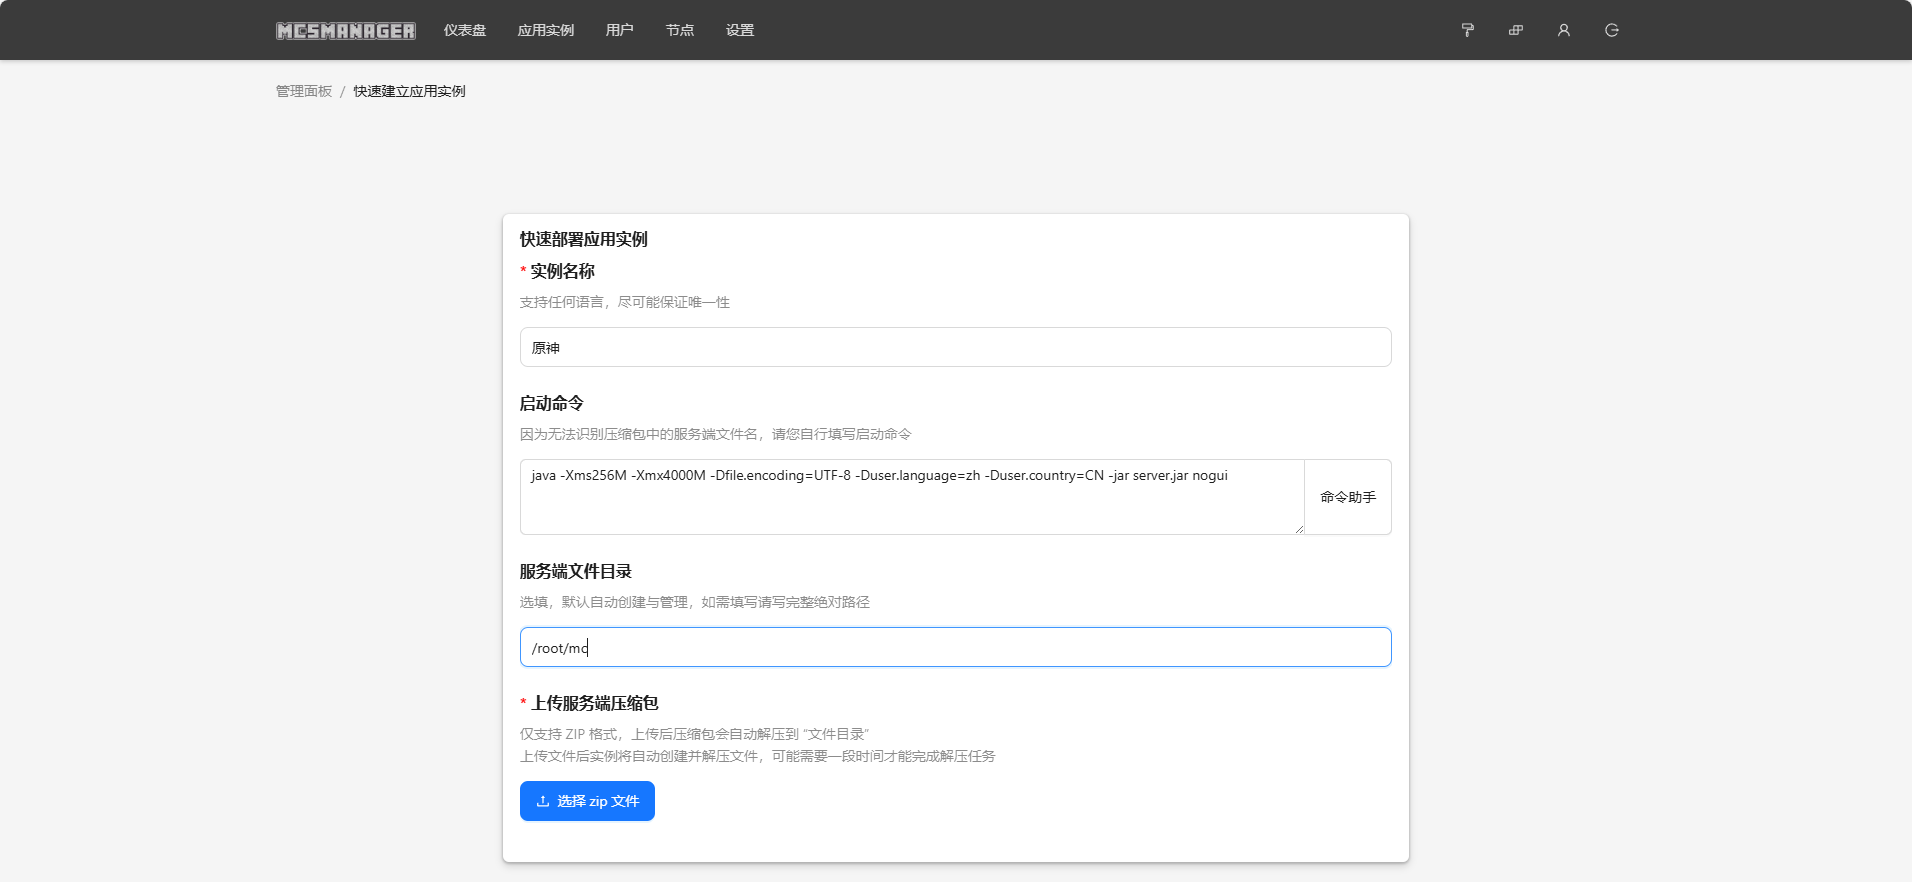
Task: Open the 节点 navigation item
Action: (680, 30)
